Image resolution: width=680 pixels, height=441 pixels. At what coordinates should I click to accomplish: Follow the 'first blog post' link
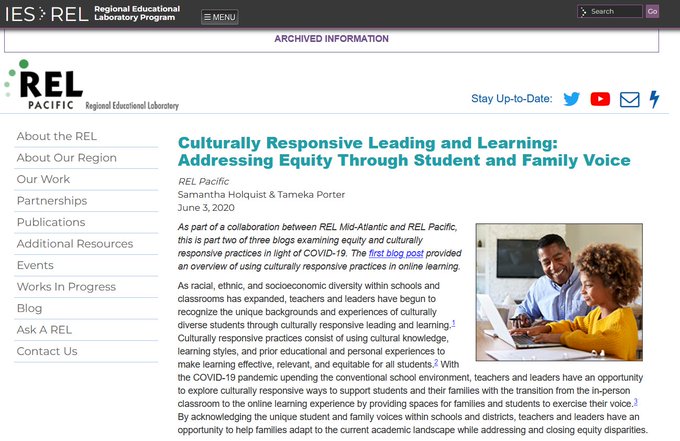[396, 253]
